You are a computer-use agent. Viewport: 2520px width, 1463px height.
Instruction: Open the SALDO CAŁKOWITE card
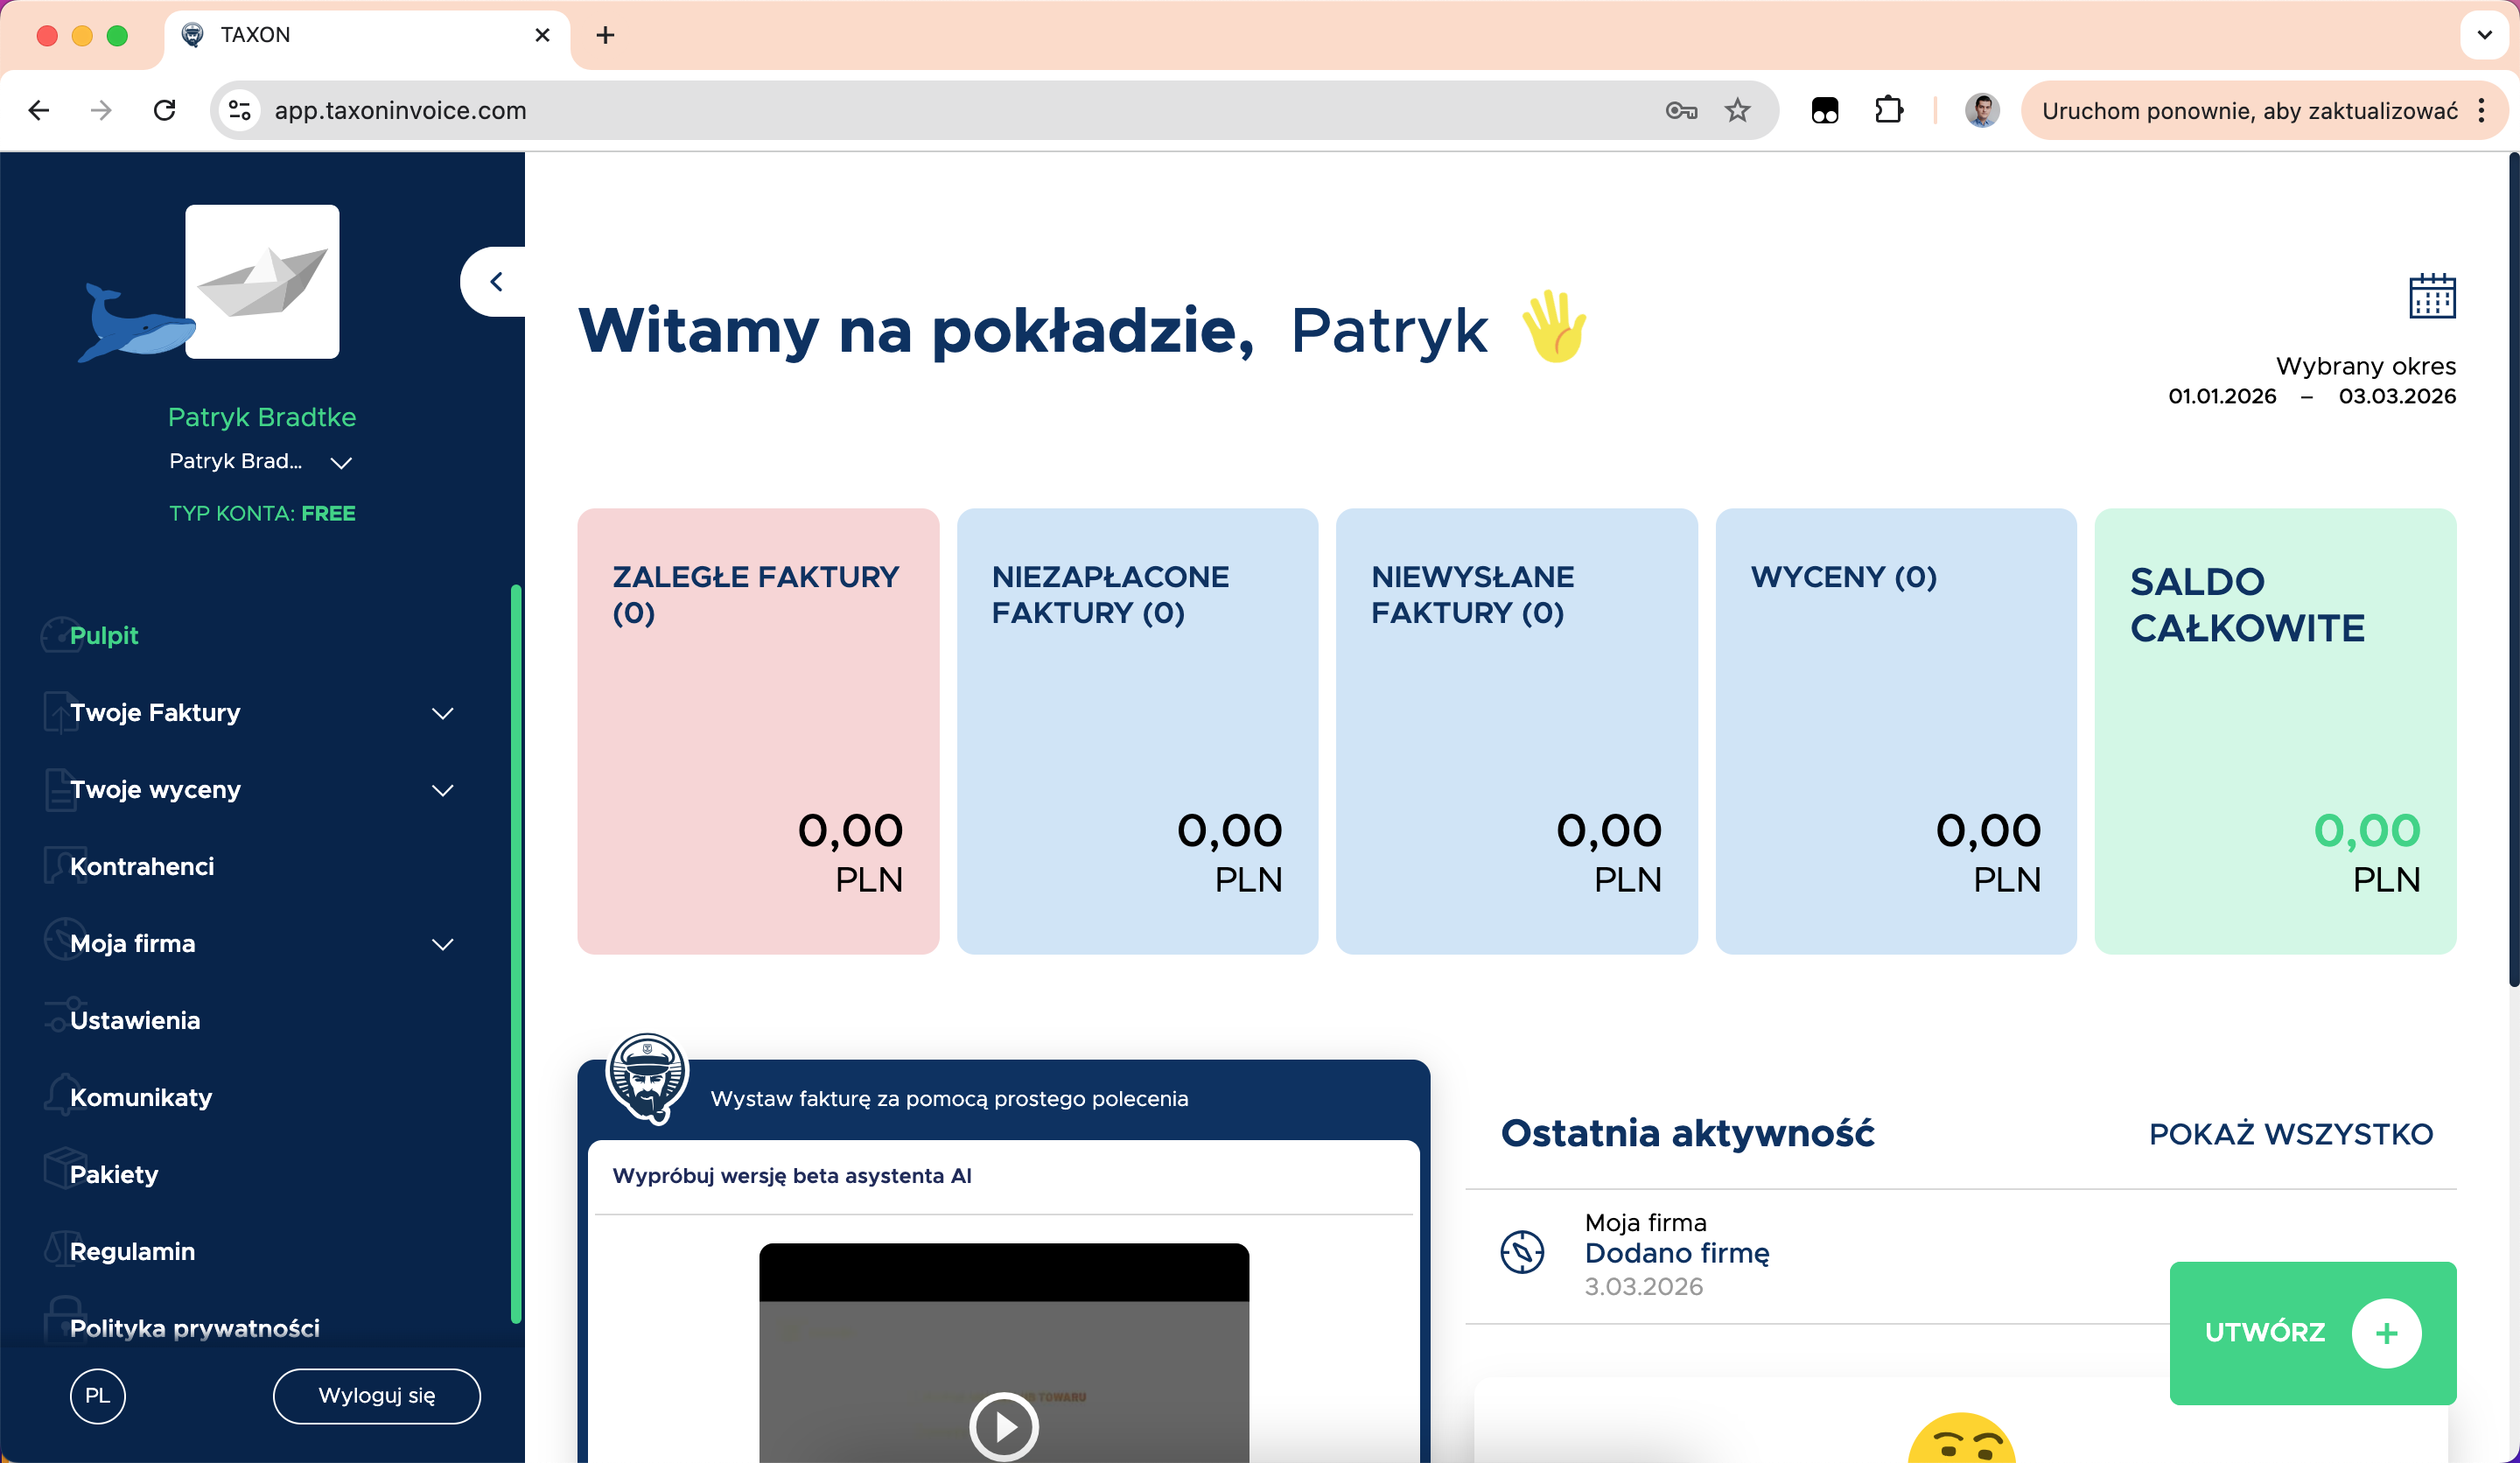(2275, 731)
